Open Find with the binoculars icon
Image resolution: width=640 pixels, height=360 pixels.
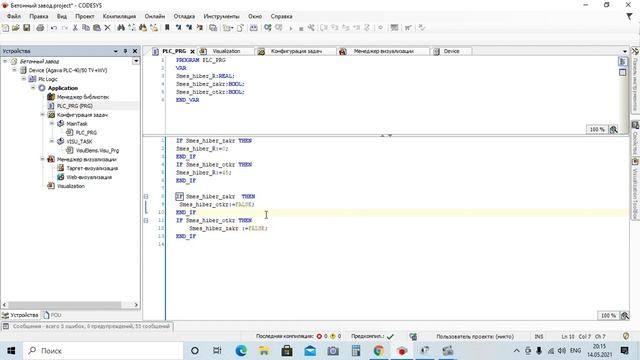click(121, 28)
